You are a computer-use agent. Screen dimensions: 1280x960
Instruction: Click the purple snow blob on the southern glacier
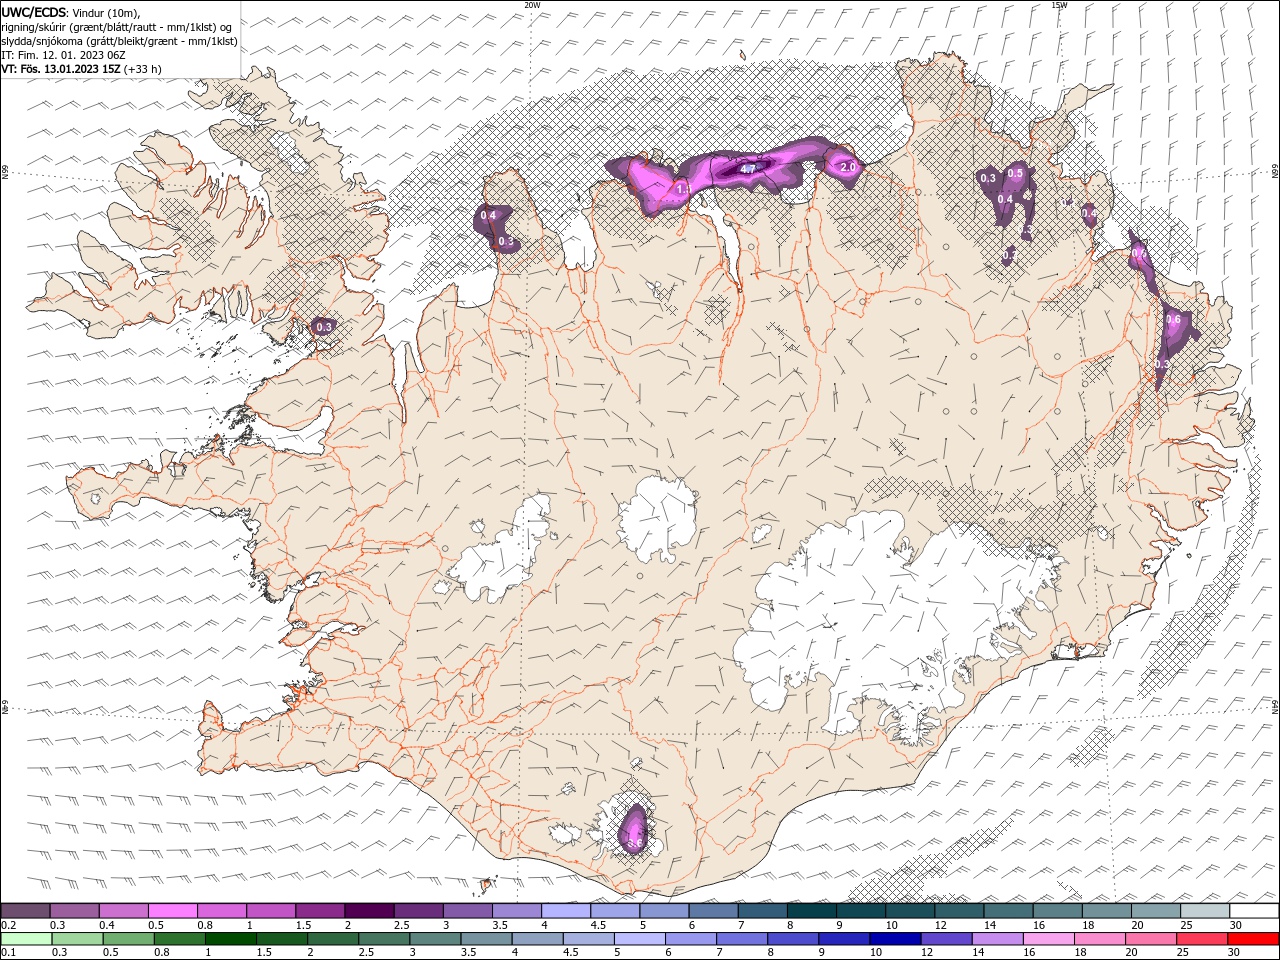[633, 829]
